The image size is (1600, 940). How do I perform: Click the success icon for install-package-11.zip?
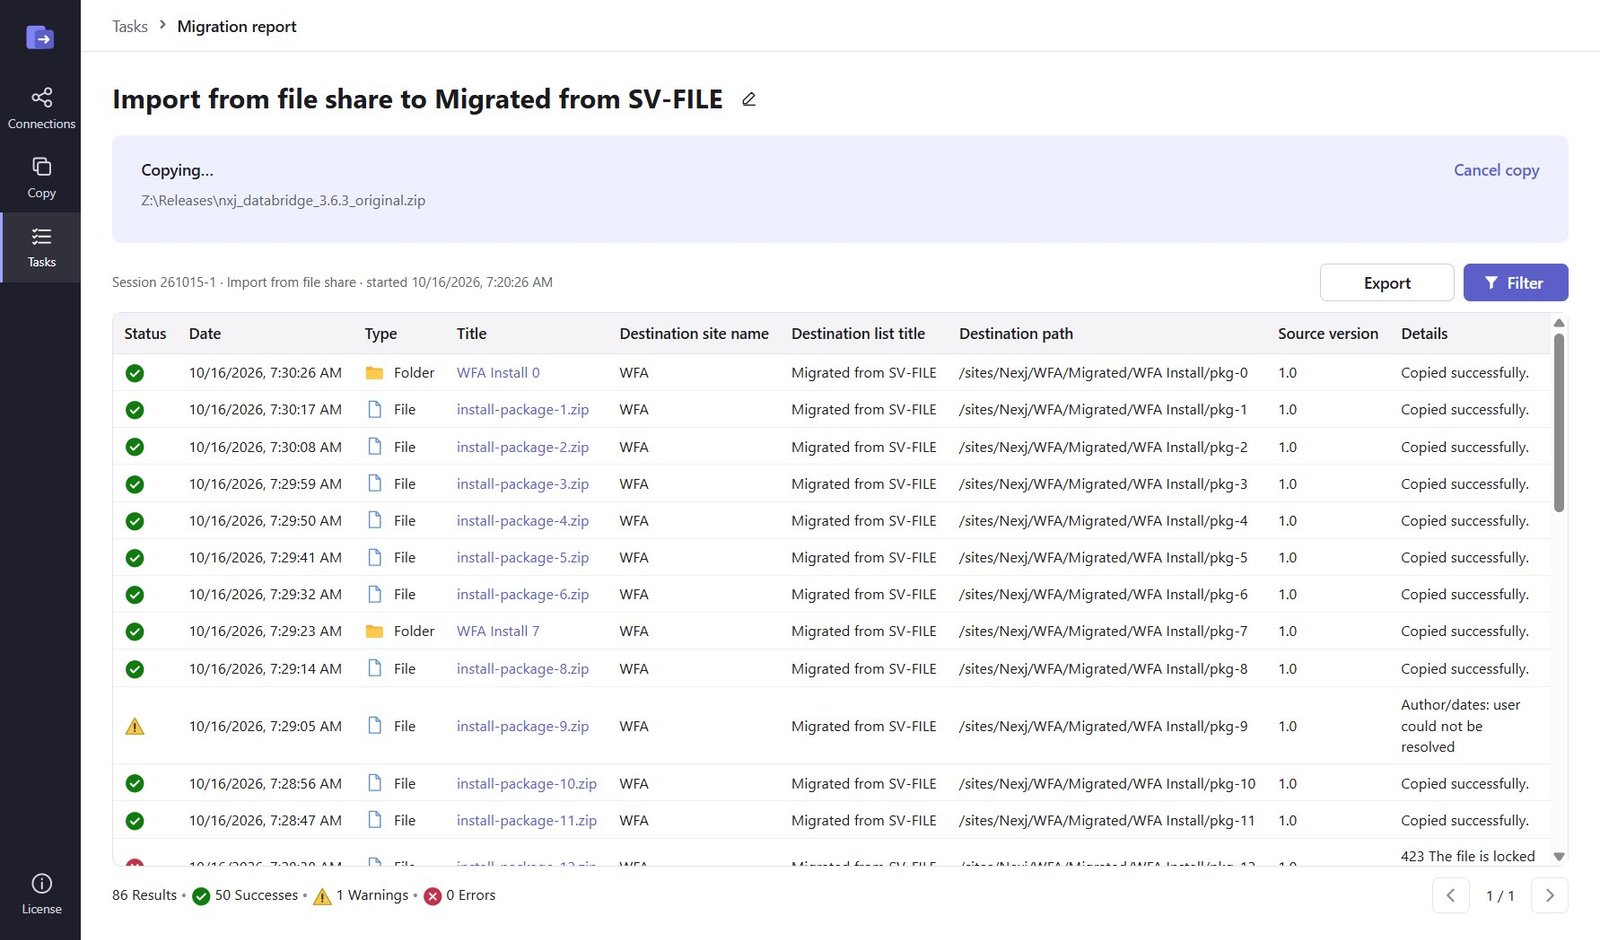tap(135, 821)
